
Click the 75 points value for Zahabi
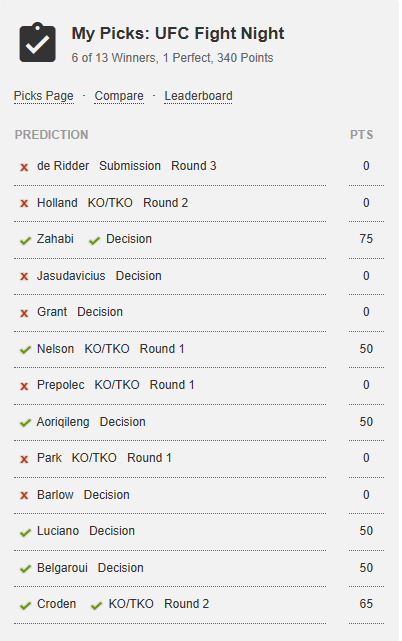[366, 238]
